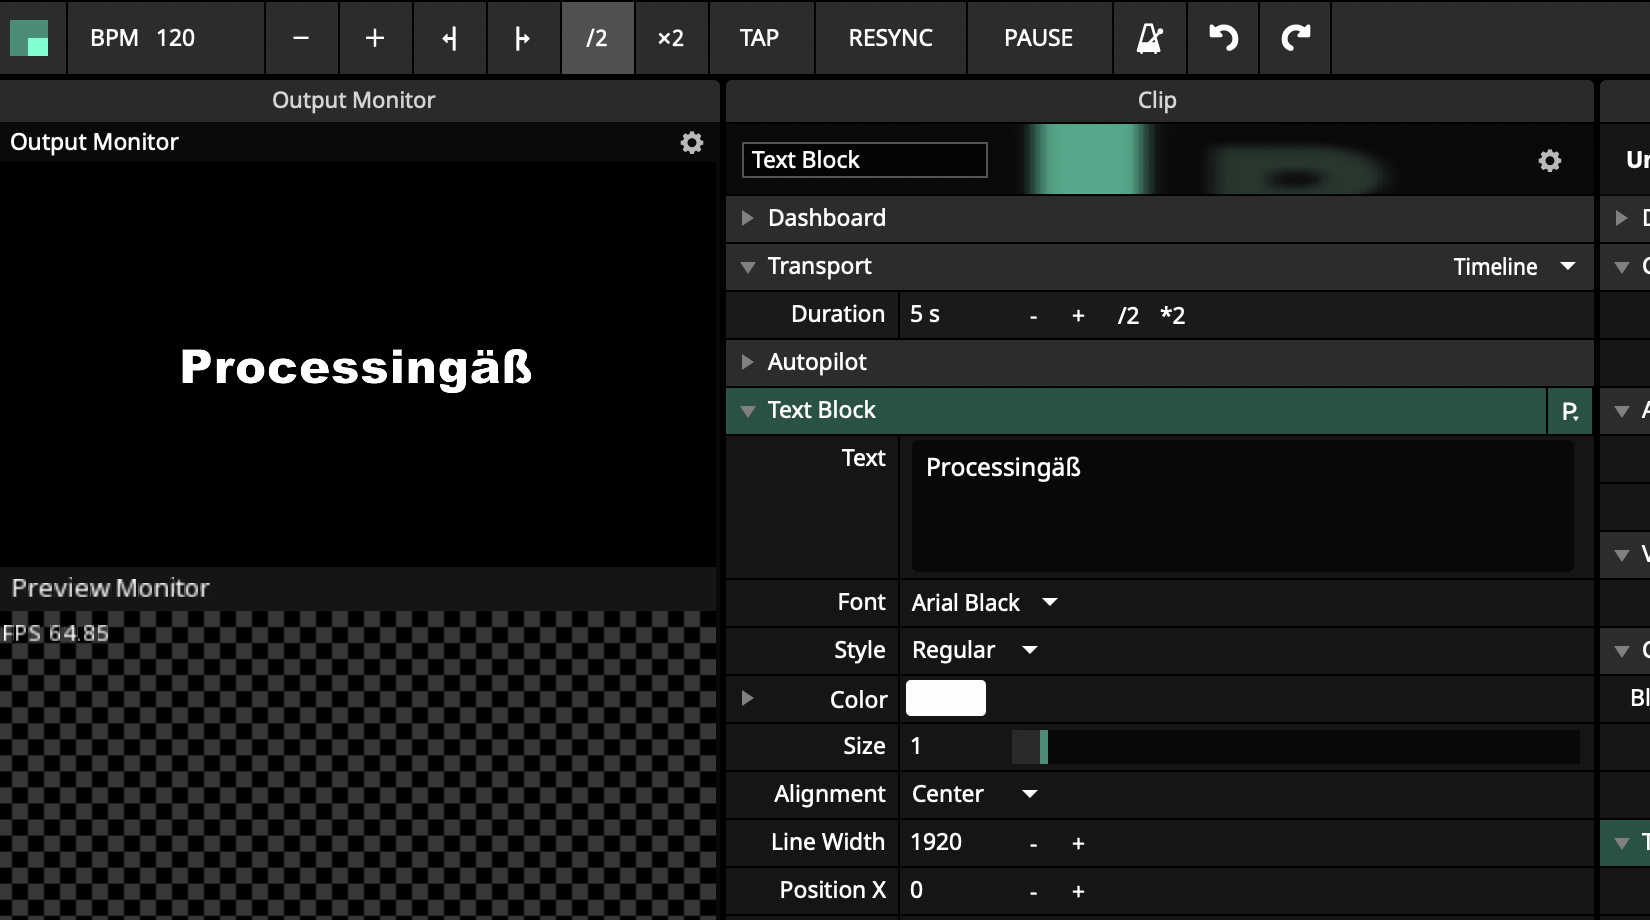Image resolution: width=1650 pixels, height=920 pixels.
Task: Click the redo arrow icon
Action: pyautogui.click(x=1295, y=38)
